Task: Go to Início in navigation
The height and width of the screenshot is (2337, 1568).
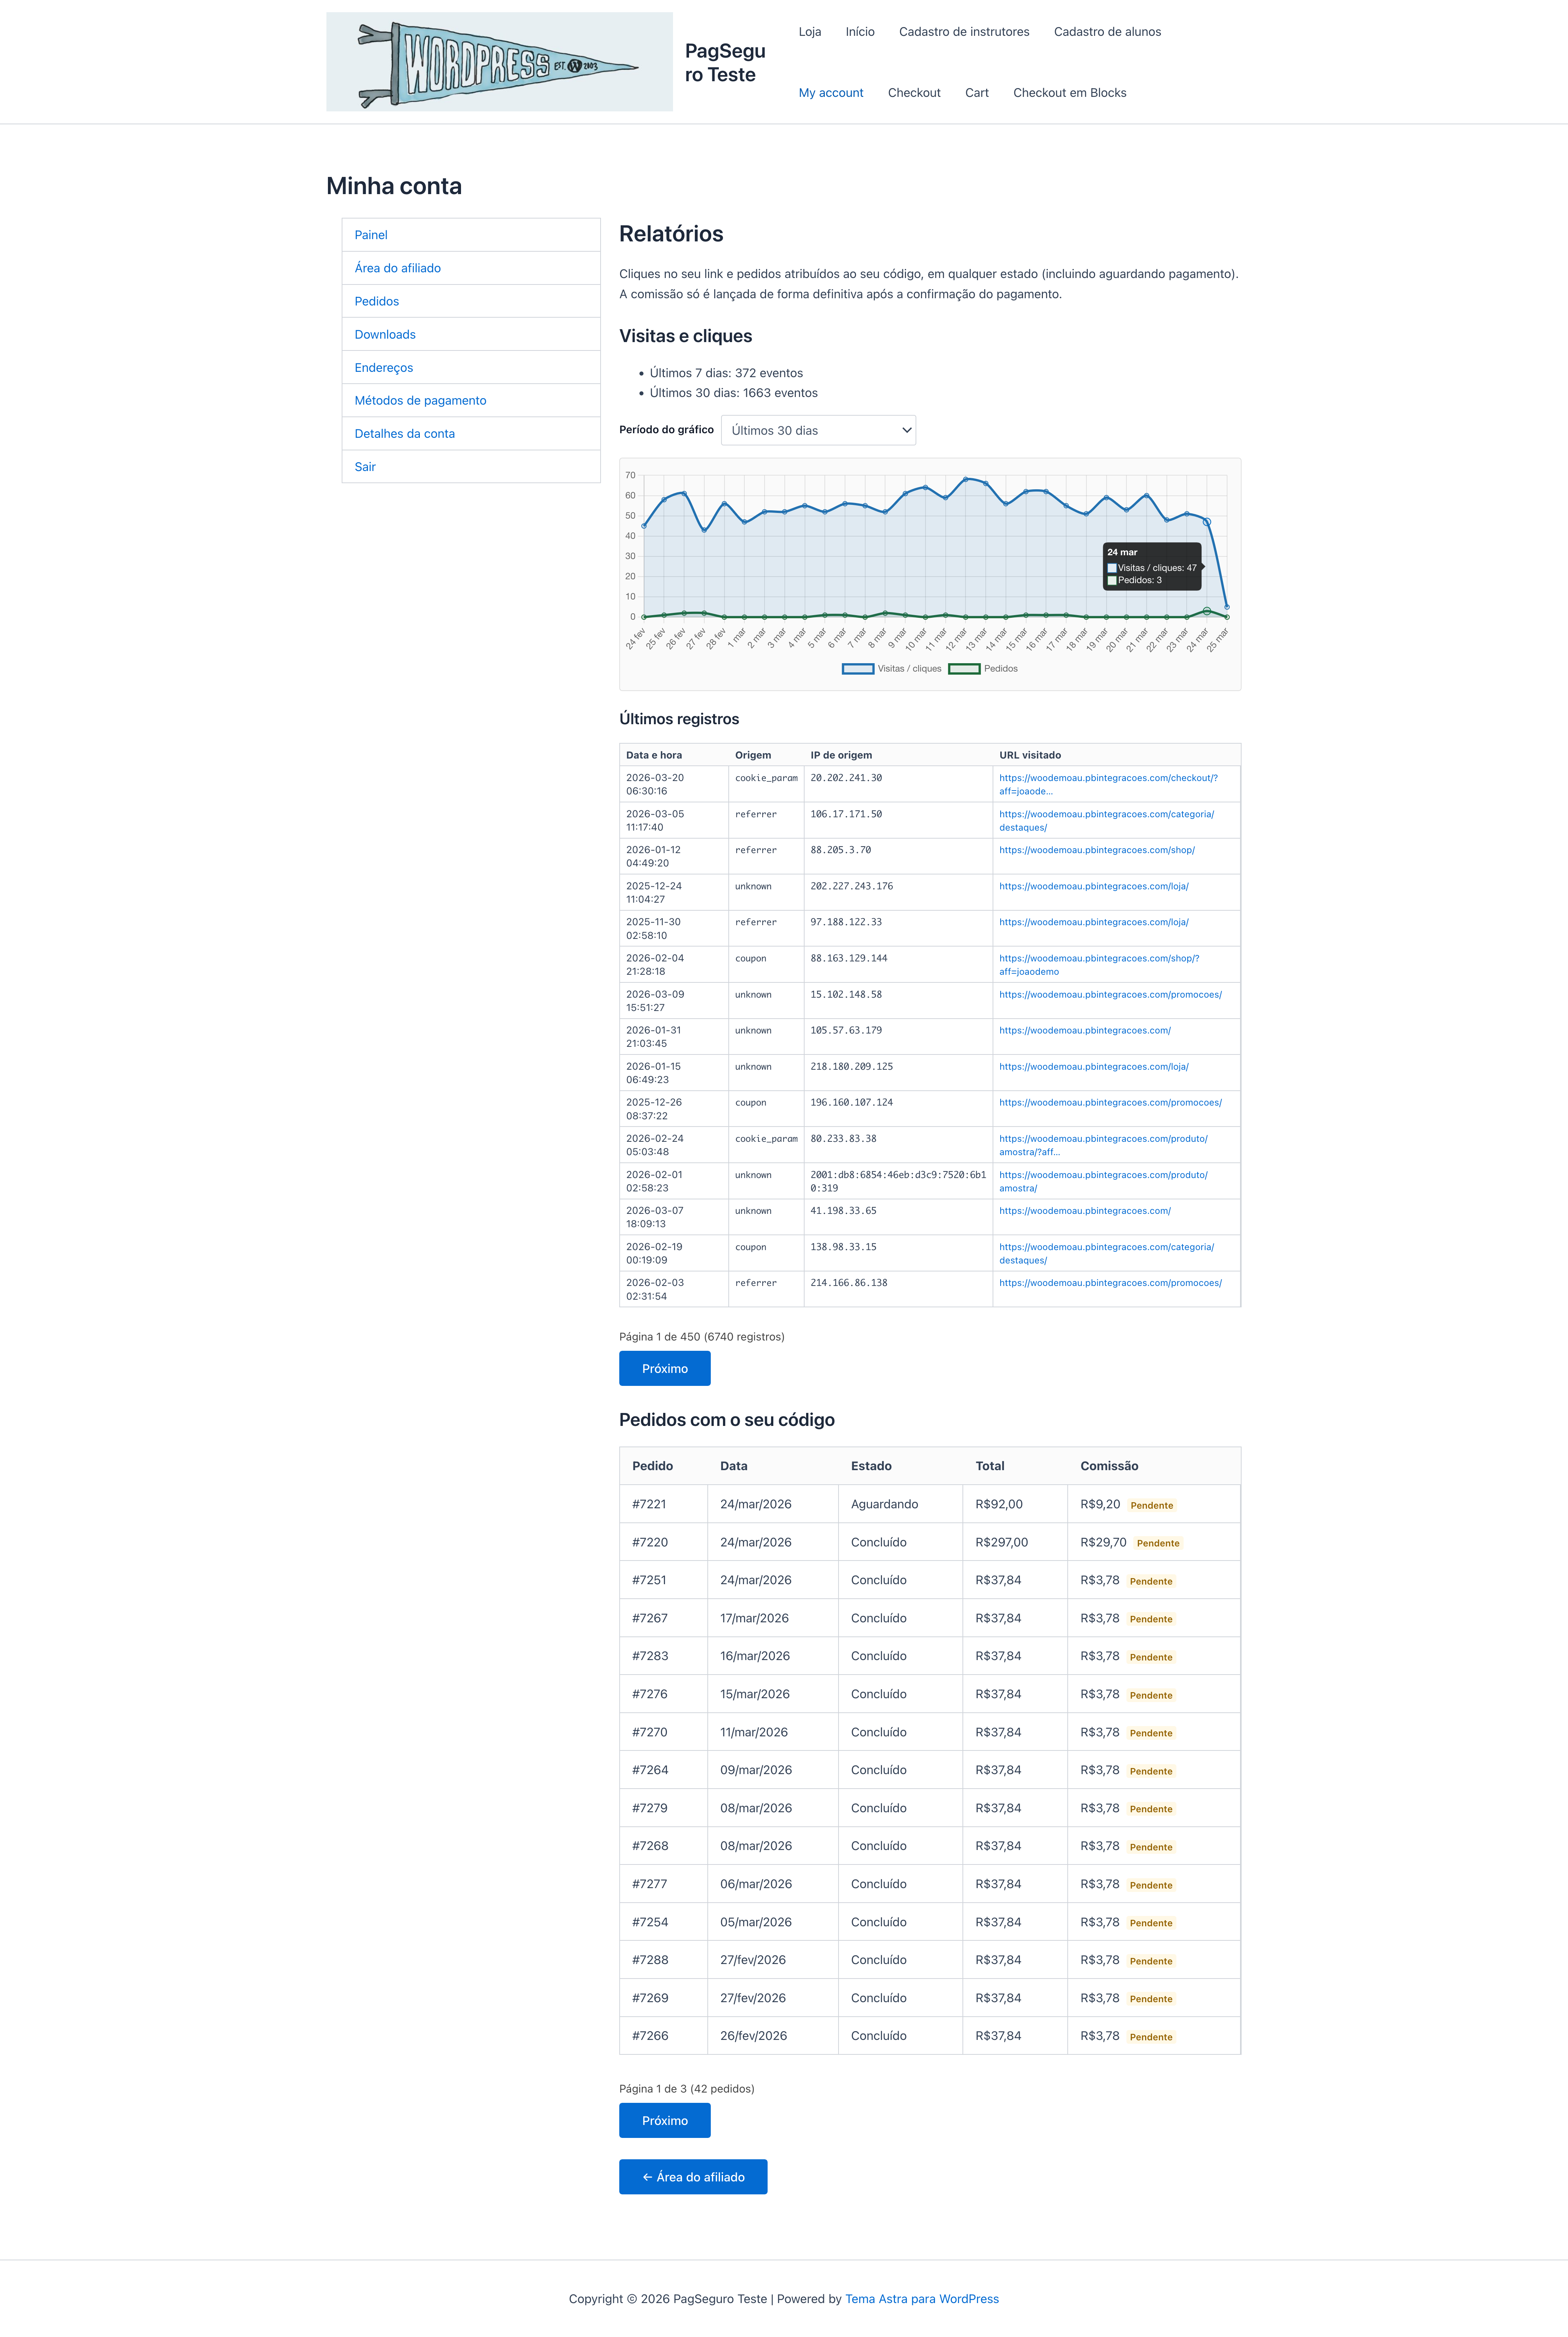Action: 860,32
